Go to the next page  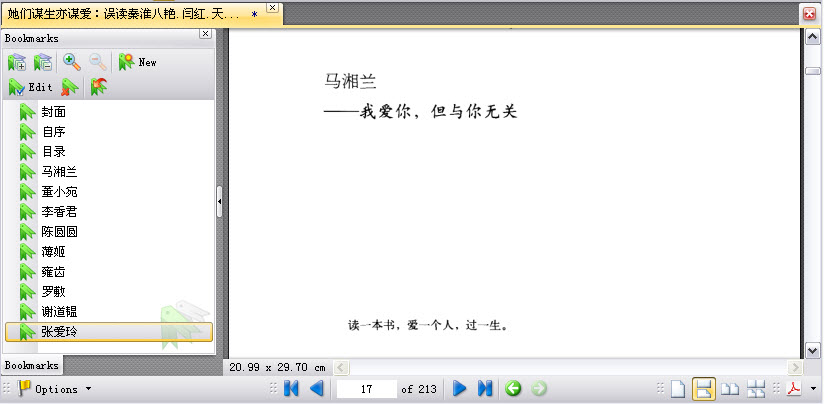460,389
